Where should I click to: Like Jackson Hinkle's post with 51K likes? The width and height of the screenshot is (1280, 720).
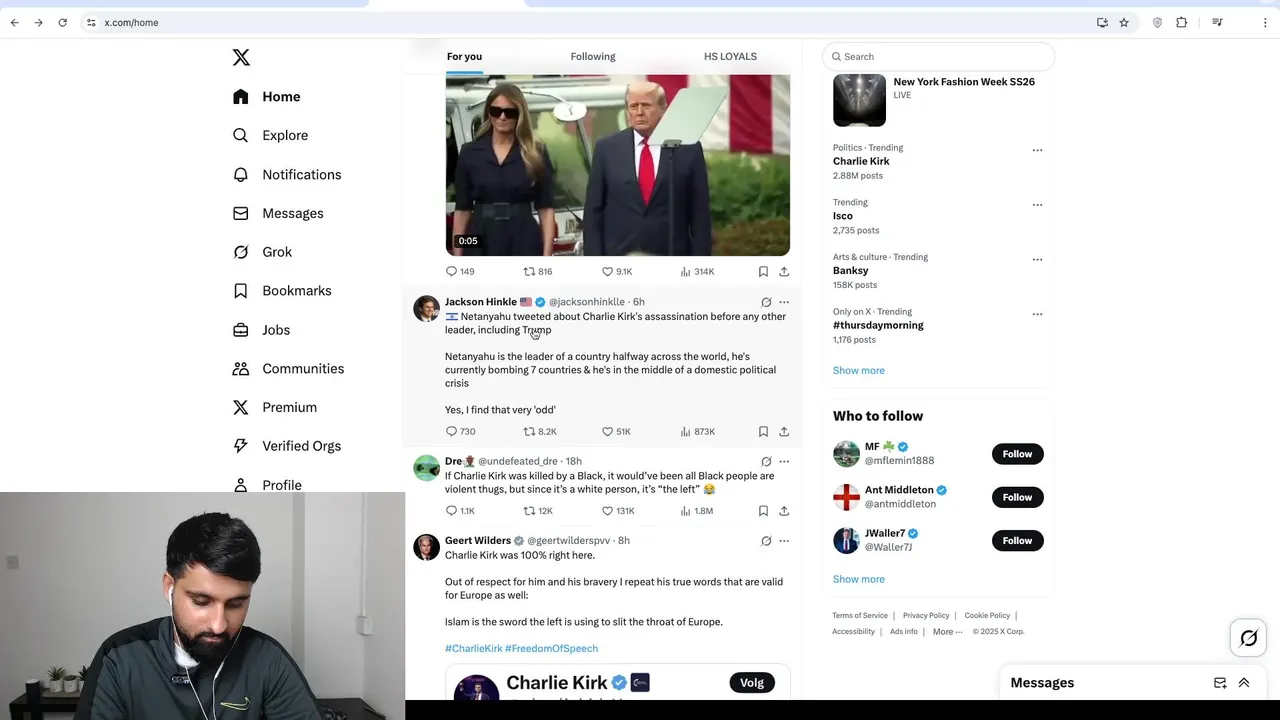(x=616, y=431)
